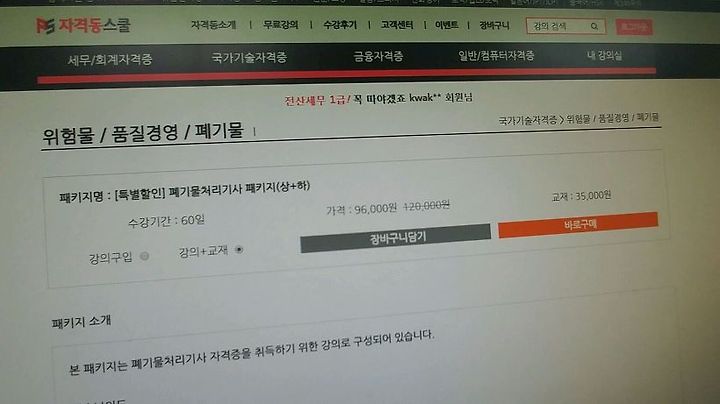Click 국가기술자격증 in the breadcrumb

(528, 120)
